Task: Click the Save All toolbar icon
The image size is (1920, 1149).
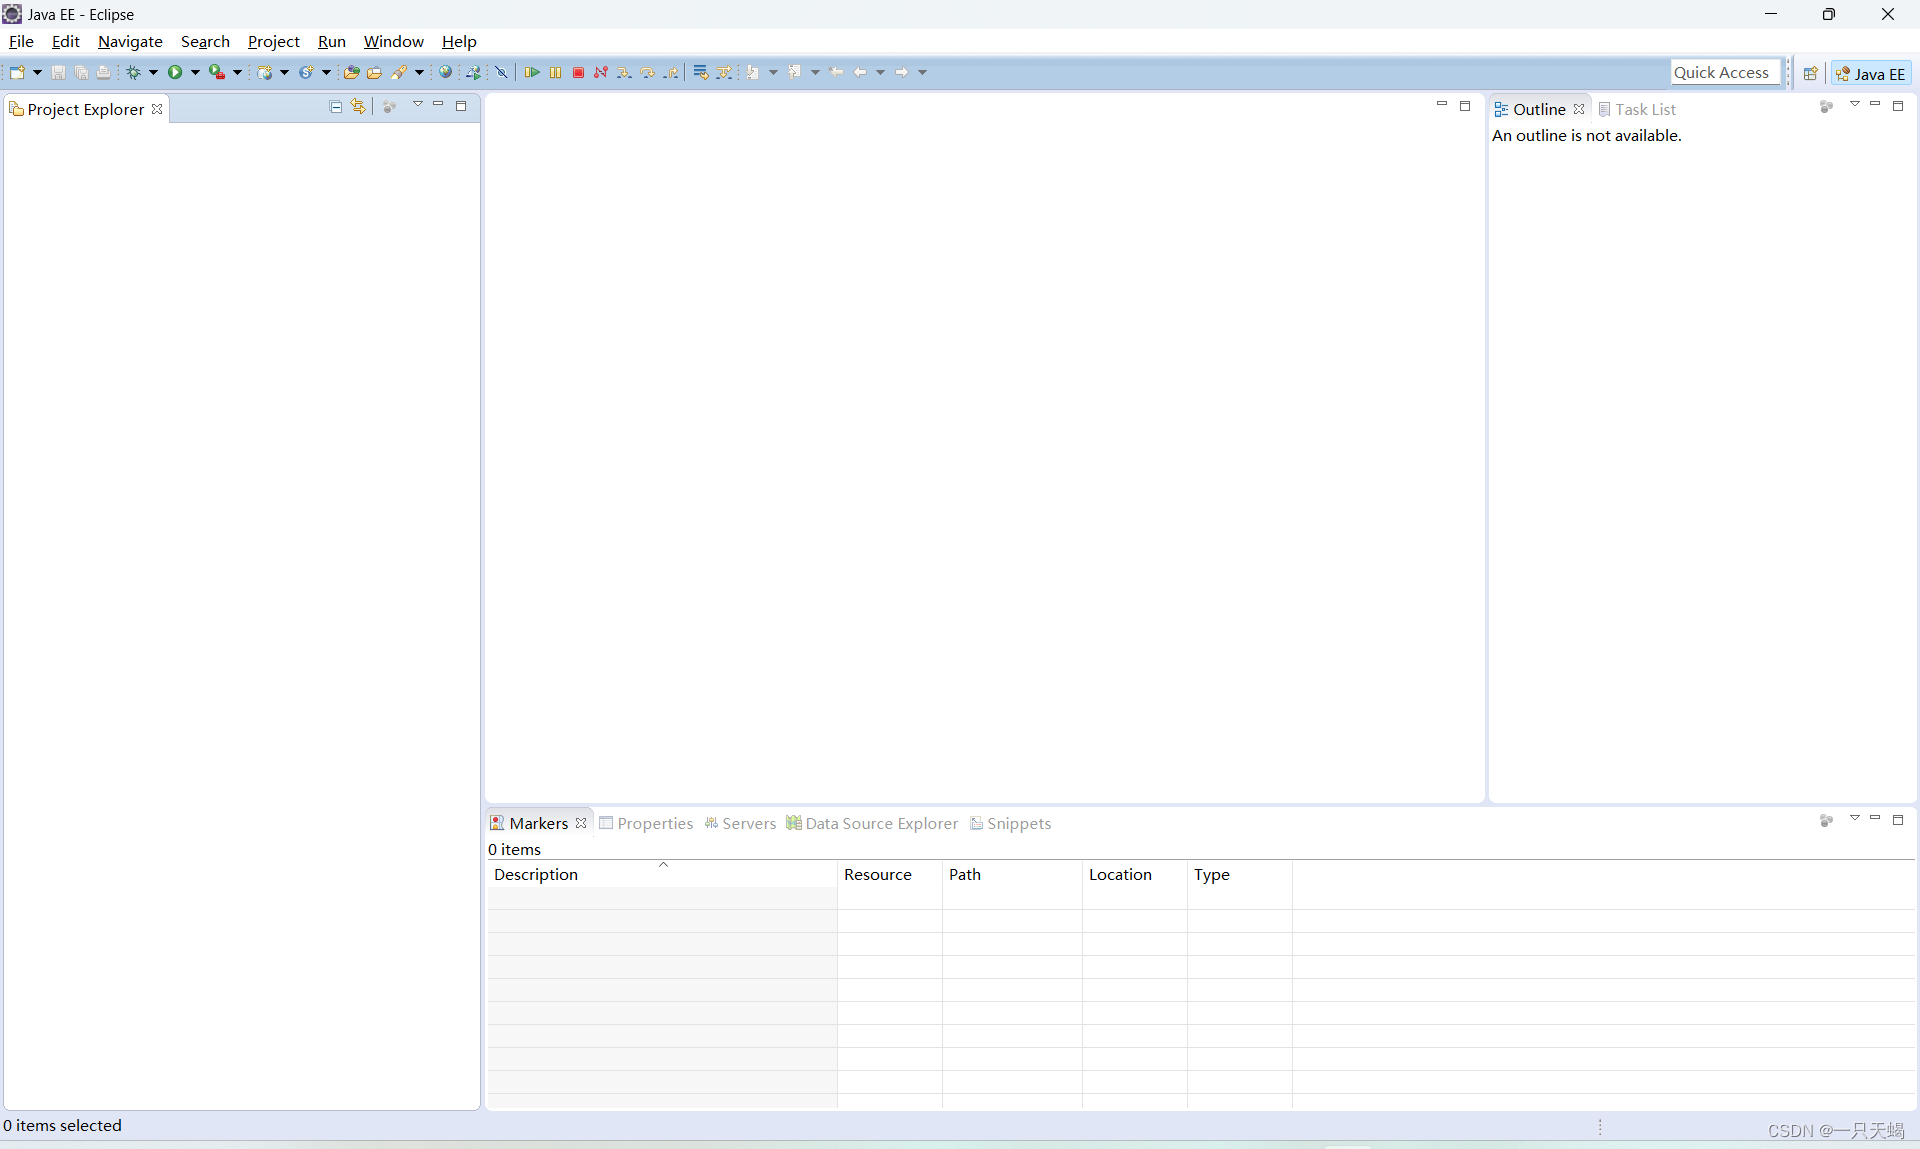Action: [81, 72]
